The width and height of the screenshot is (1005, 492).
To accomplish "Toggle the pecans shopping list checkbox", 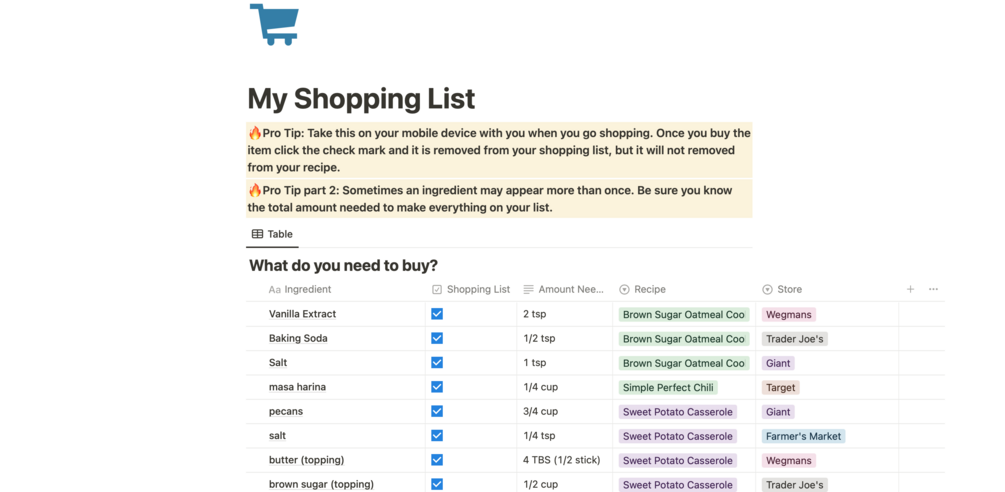I will point(437,411).
